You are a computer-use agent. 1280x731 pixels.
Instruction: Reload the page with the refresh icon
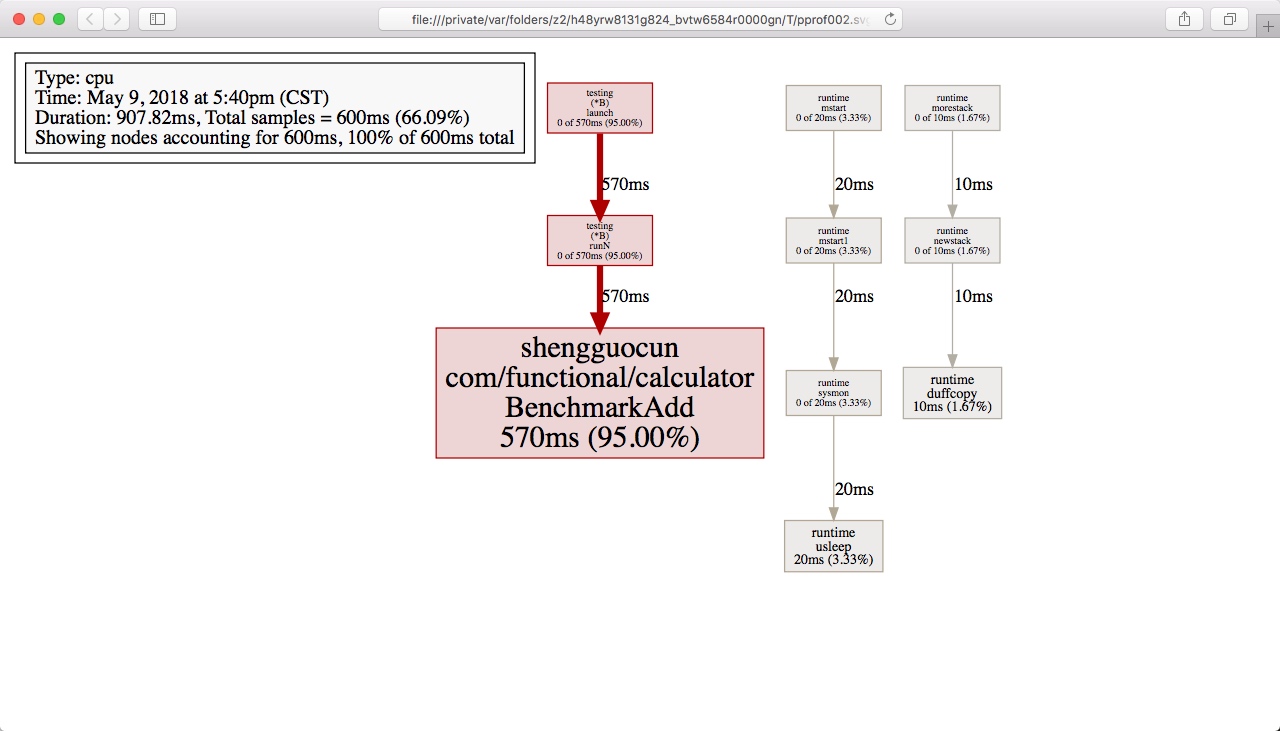pos(890,19)
